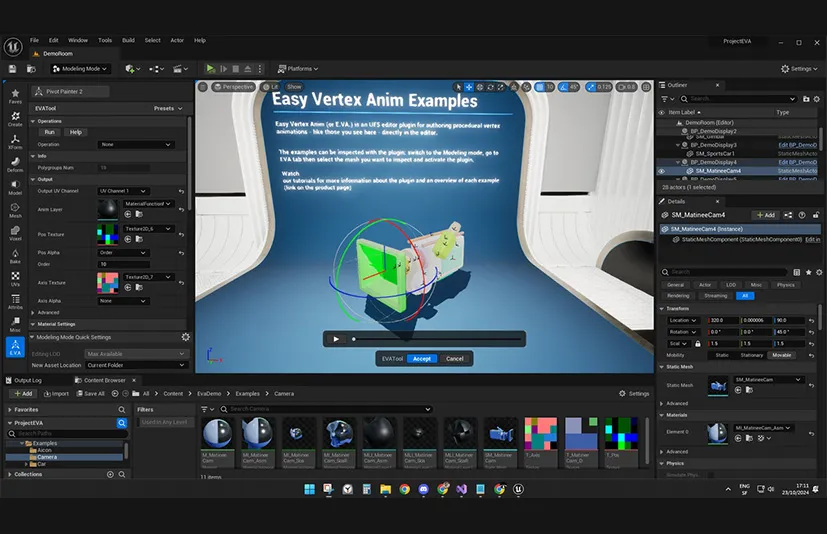Screen dimensions: 827x534
Task: Toggle visibility of SM_MatineeCam4 in Outliner
Action: click(661, 171)
